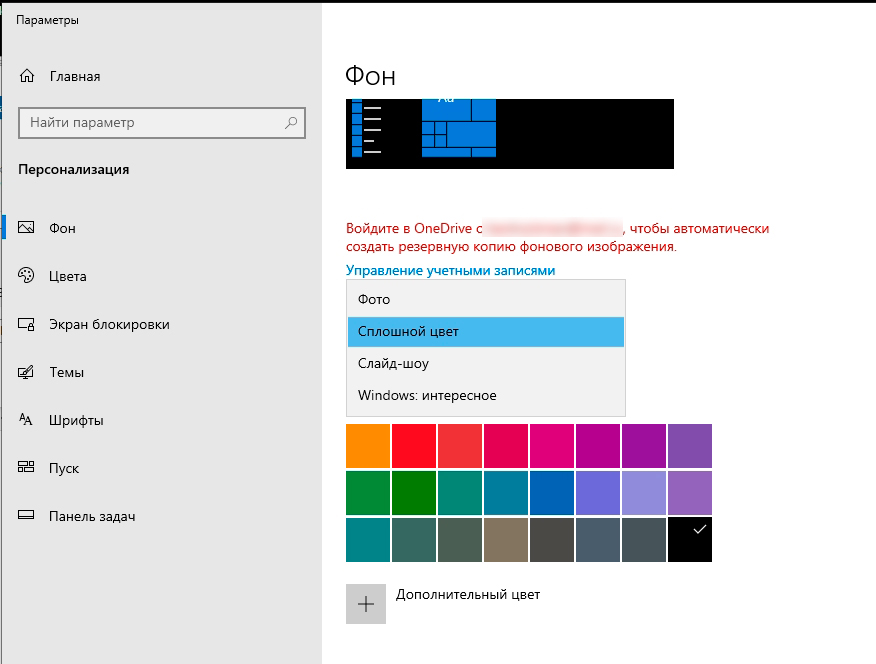Click the Параметры window title
This screenshot has height=664, width=876.
pyautogui.click(x=47, y=20)
